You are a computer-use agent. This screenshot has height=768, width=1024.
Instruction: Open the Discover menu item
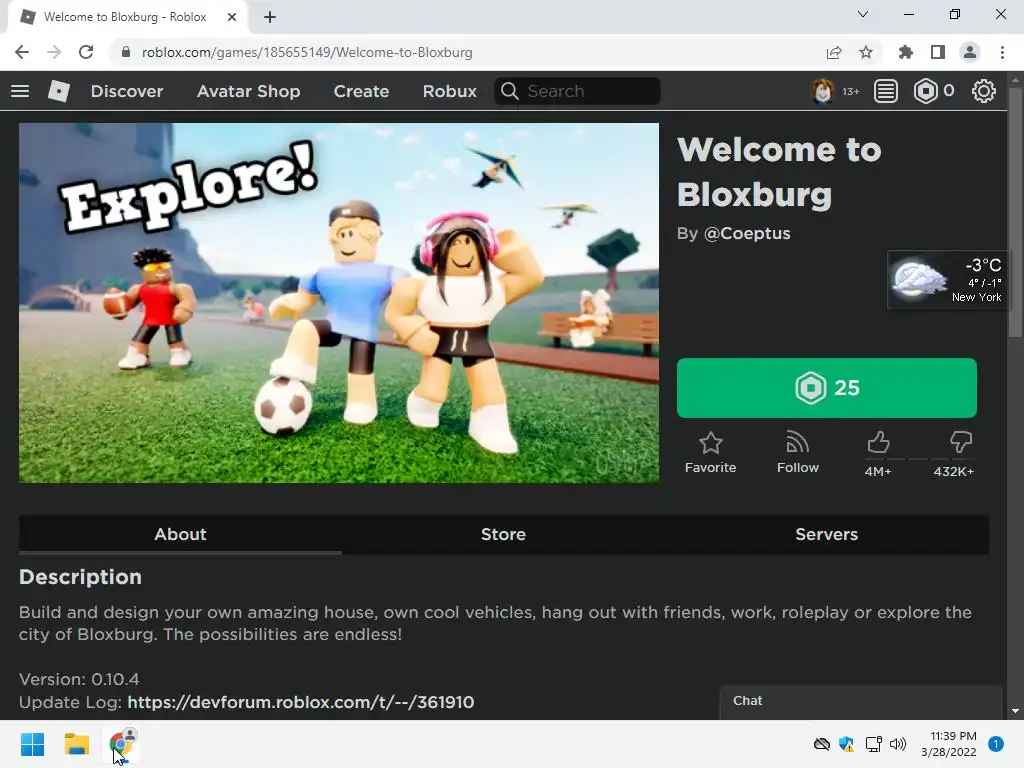(127, 91)
